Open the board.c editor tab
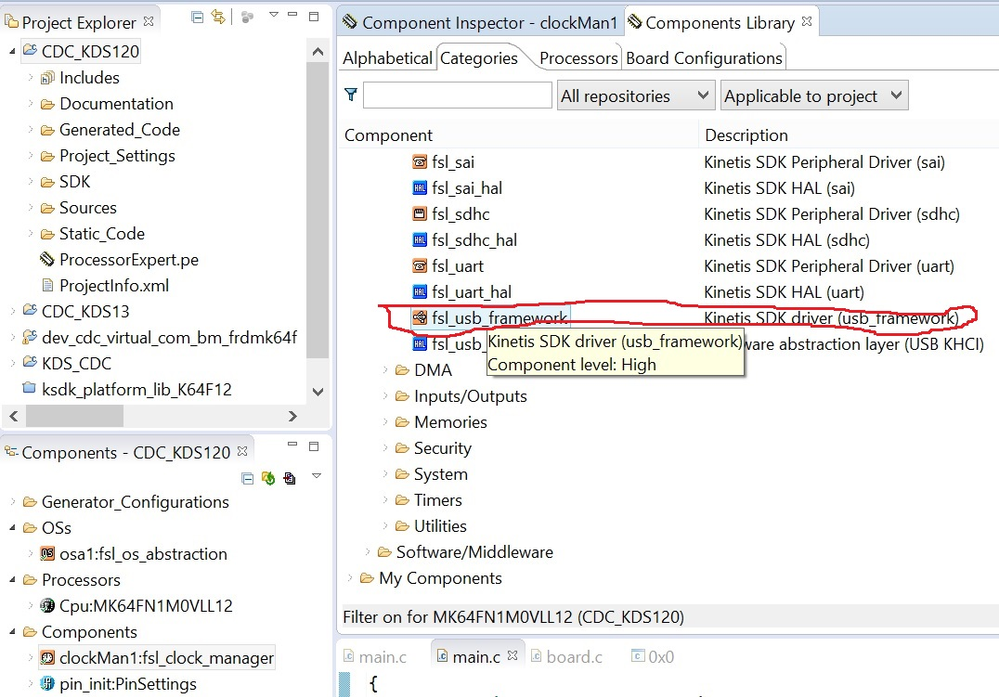 (x=566, y=657)
